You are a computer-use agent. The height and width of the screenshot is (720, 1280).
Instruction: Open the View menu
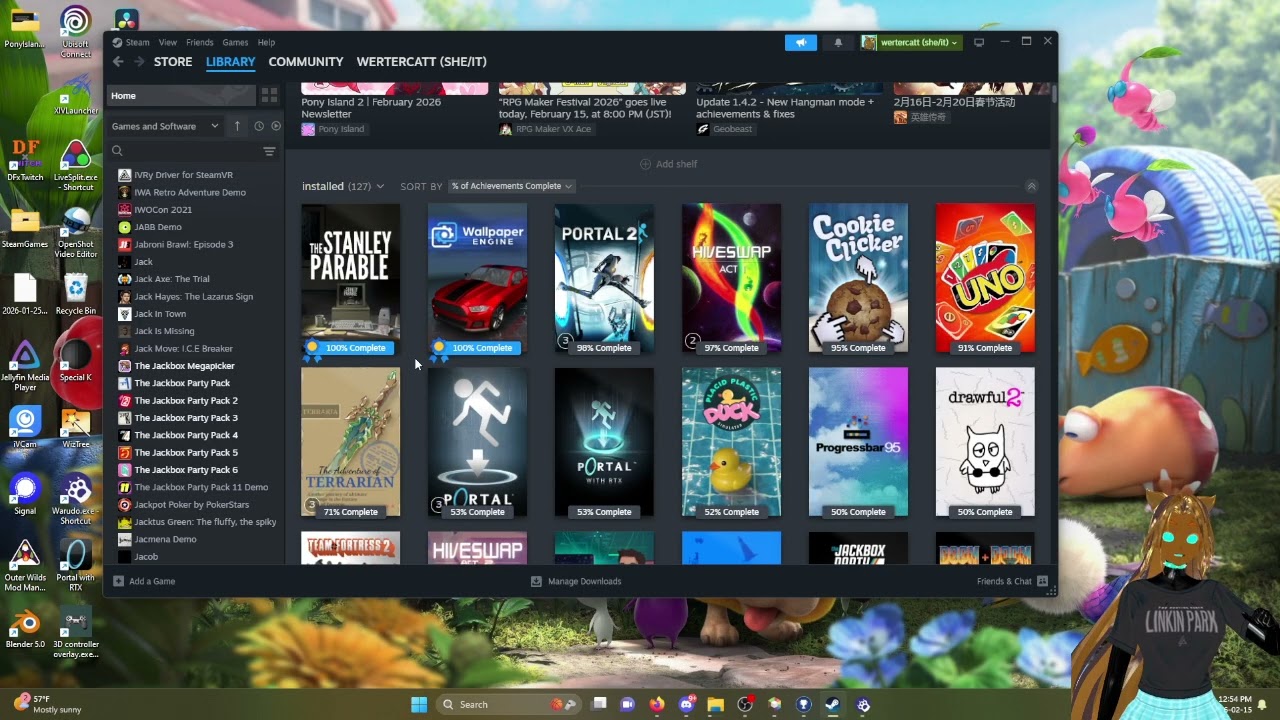tap(167, 42)
